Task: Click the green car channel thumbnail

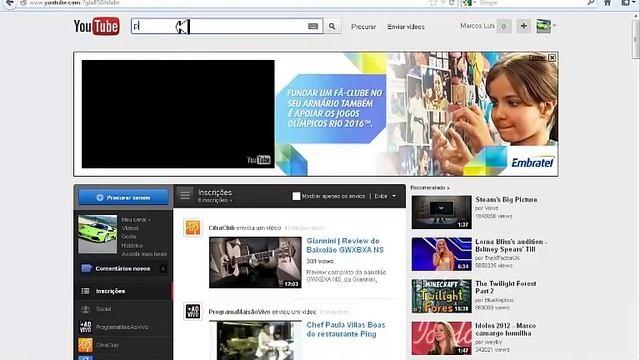Action: coord(98,235)
